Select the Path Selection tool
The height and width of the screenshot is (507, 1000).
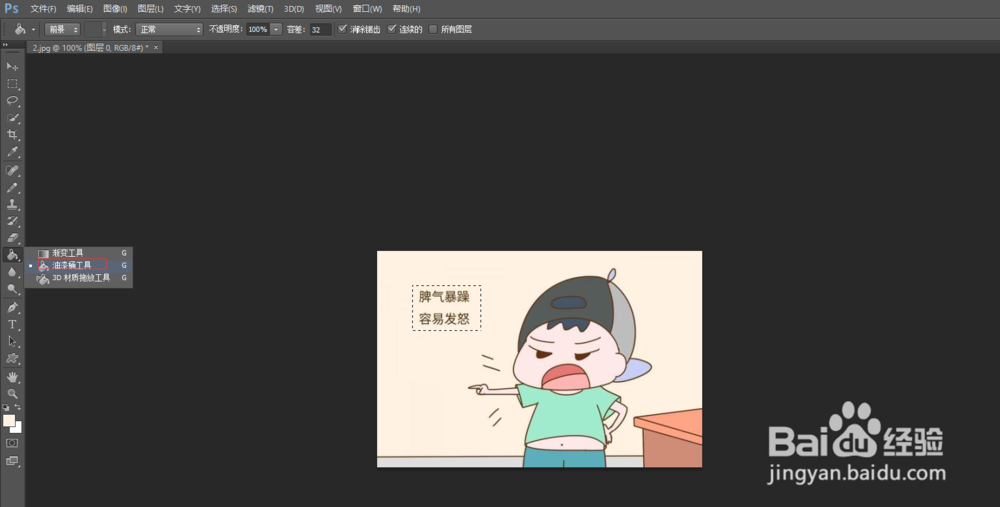coord(12,341)
